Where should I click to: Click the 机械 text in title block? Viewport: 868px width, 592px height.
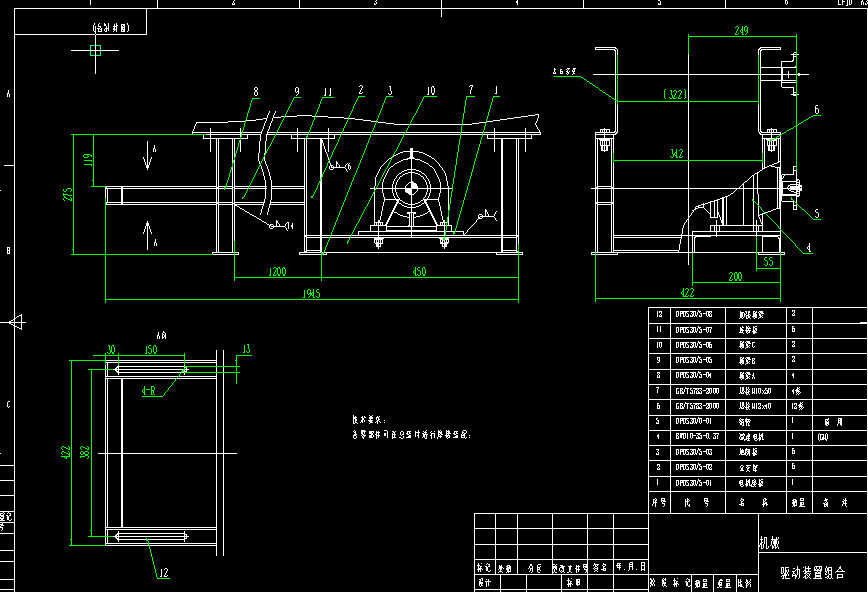click(769, 543)
